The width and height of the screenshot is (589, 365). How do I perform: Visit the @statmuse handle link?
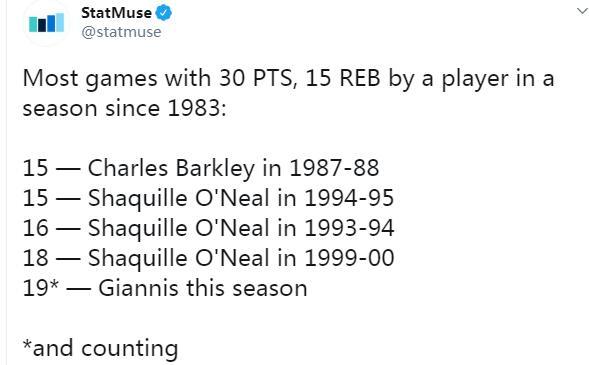pyautogui.click(x=121, y=32)
